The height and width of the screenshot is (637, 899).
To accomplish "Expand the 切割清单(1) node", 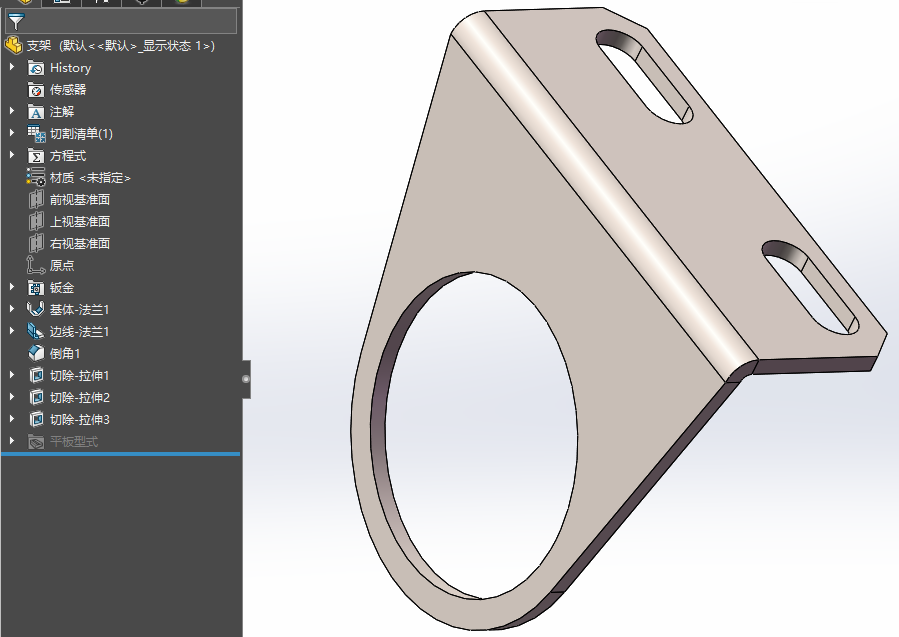I will point(12,133).
